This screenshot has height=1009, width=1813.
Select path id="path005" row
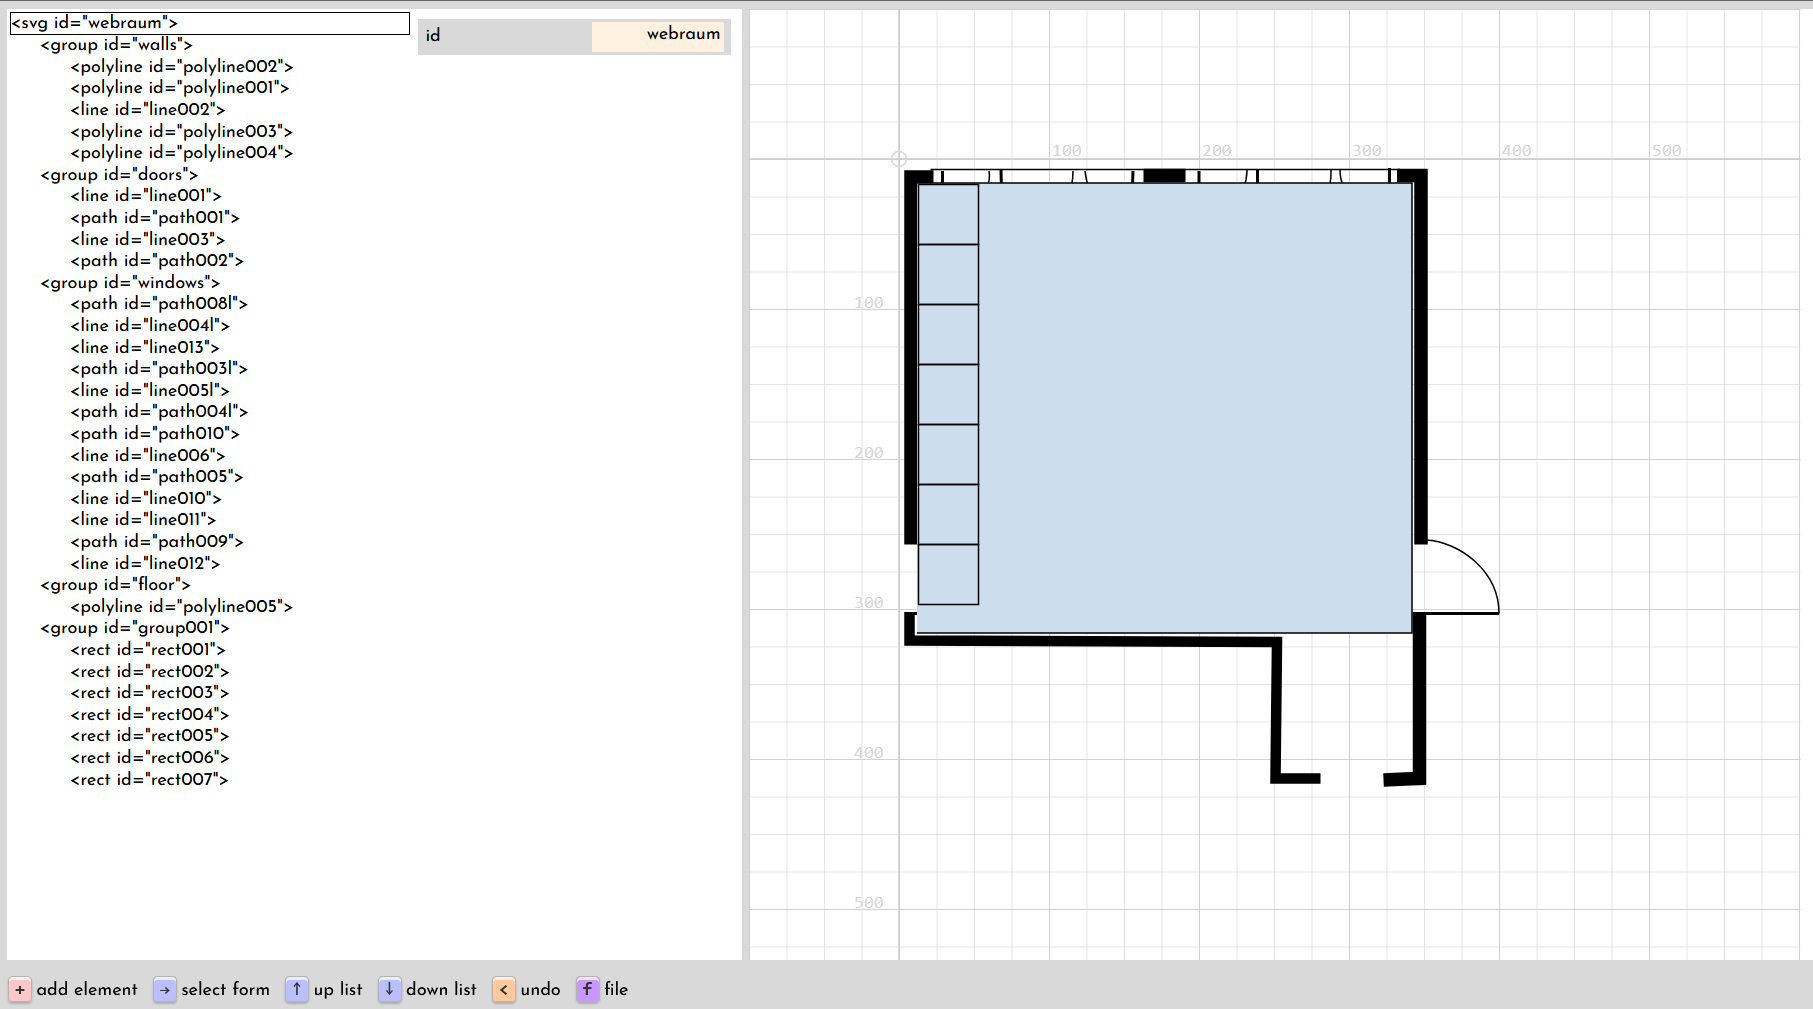(157, 477)
